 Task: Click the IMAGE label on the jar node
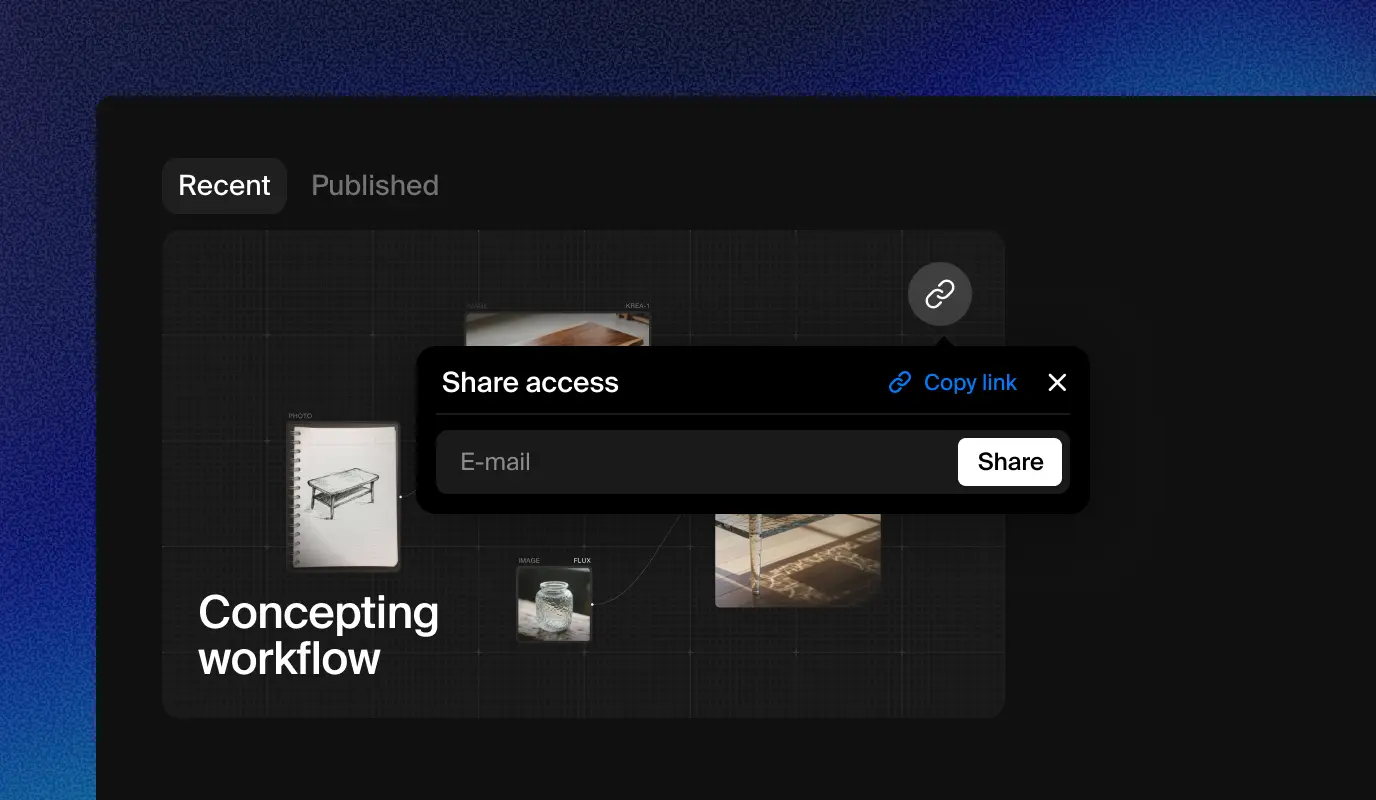tap(529, 560)
